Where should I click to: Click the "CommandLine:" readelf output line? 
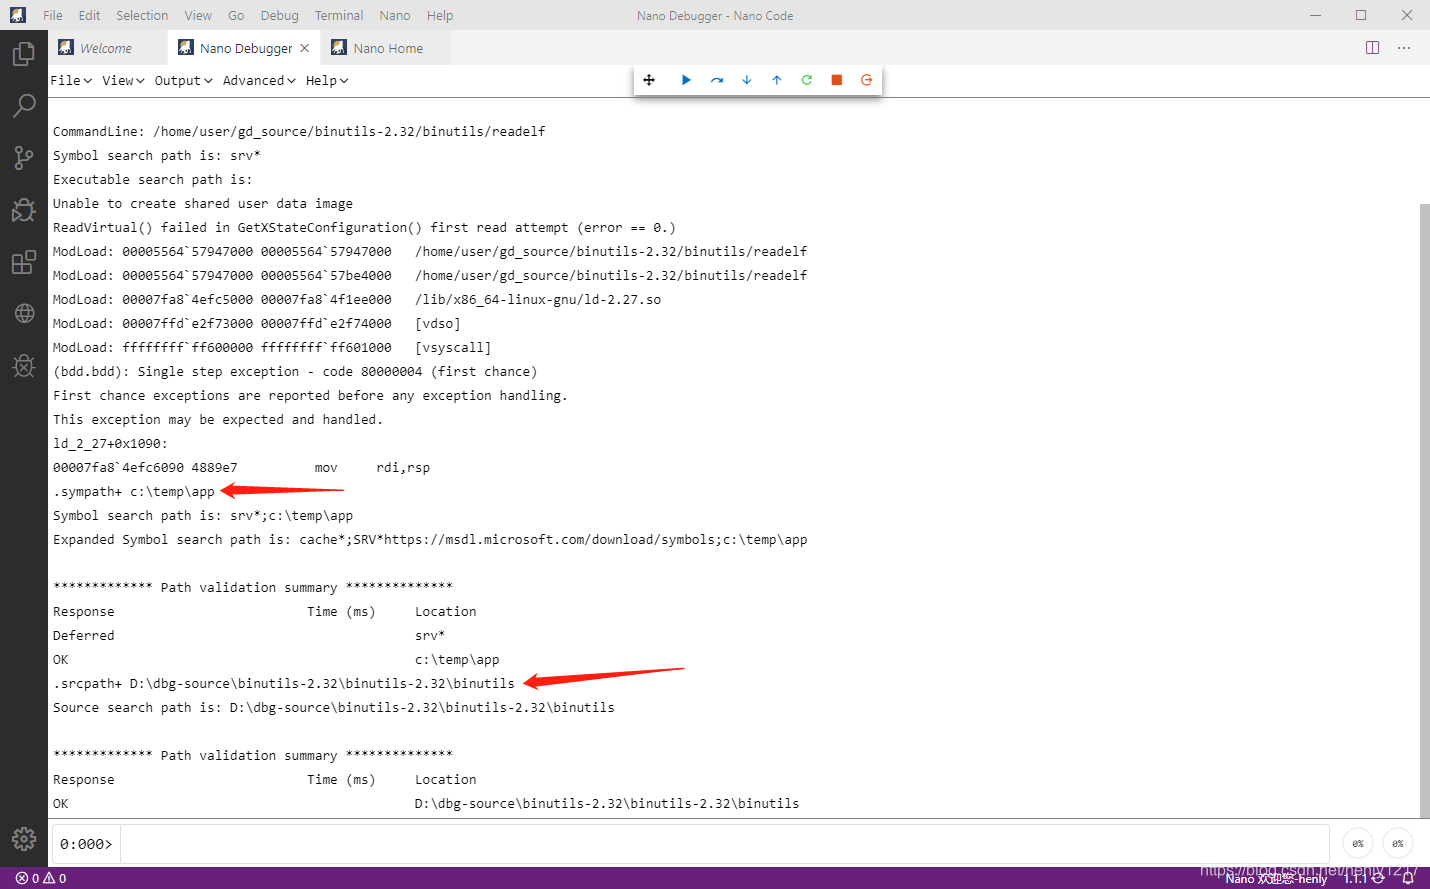(x=299, y=131)
